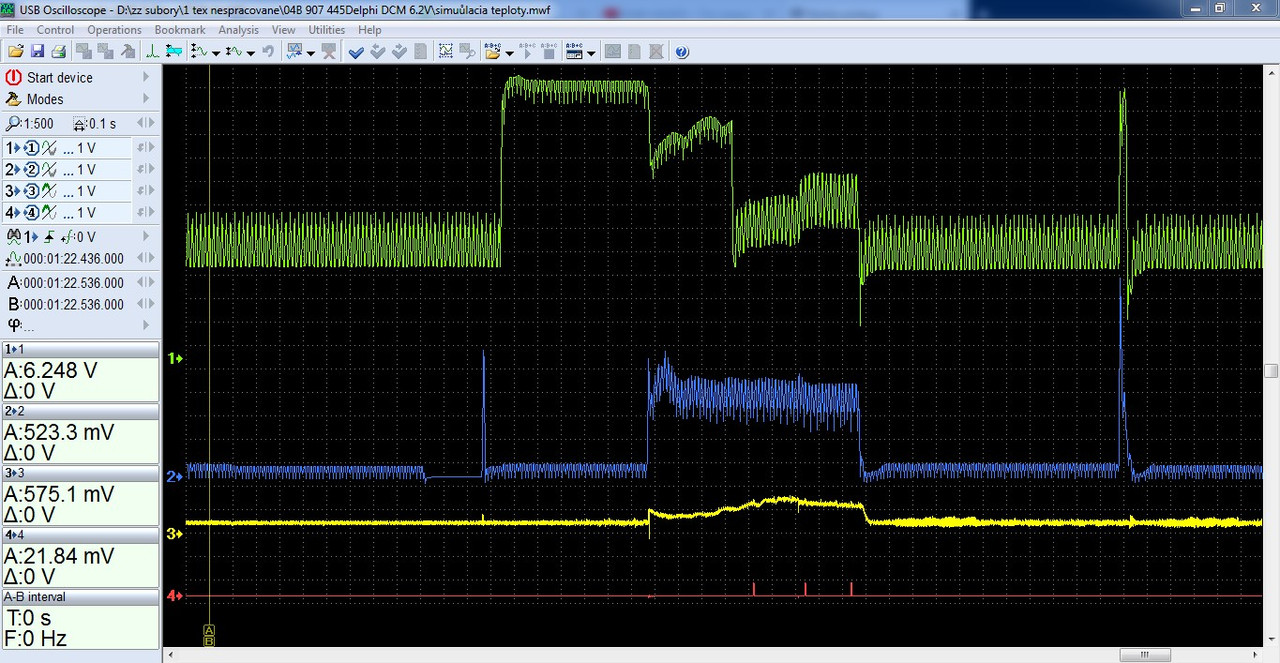Viewport: 1280px width, 663px height.
Task: Click the A/B cursor marker on the timeline
Action: pos(209,635)
